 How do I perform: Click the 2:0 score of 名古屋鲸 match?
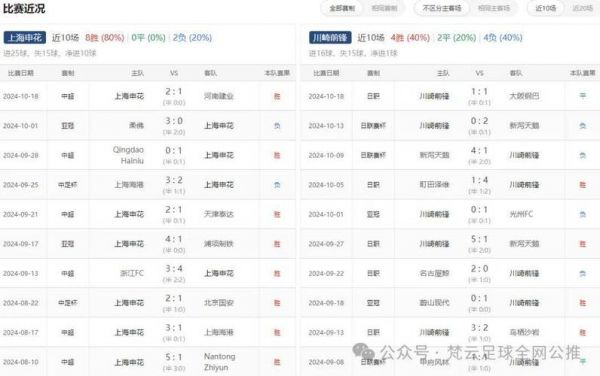click(x=479, y=269)
